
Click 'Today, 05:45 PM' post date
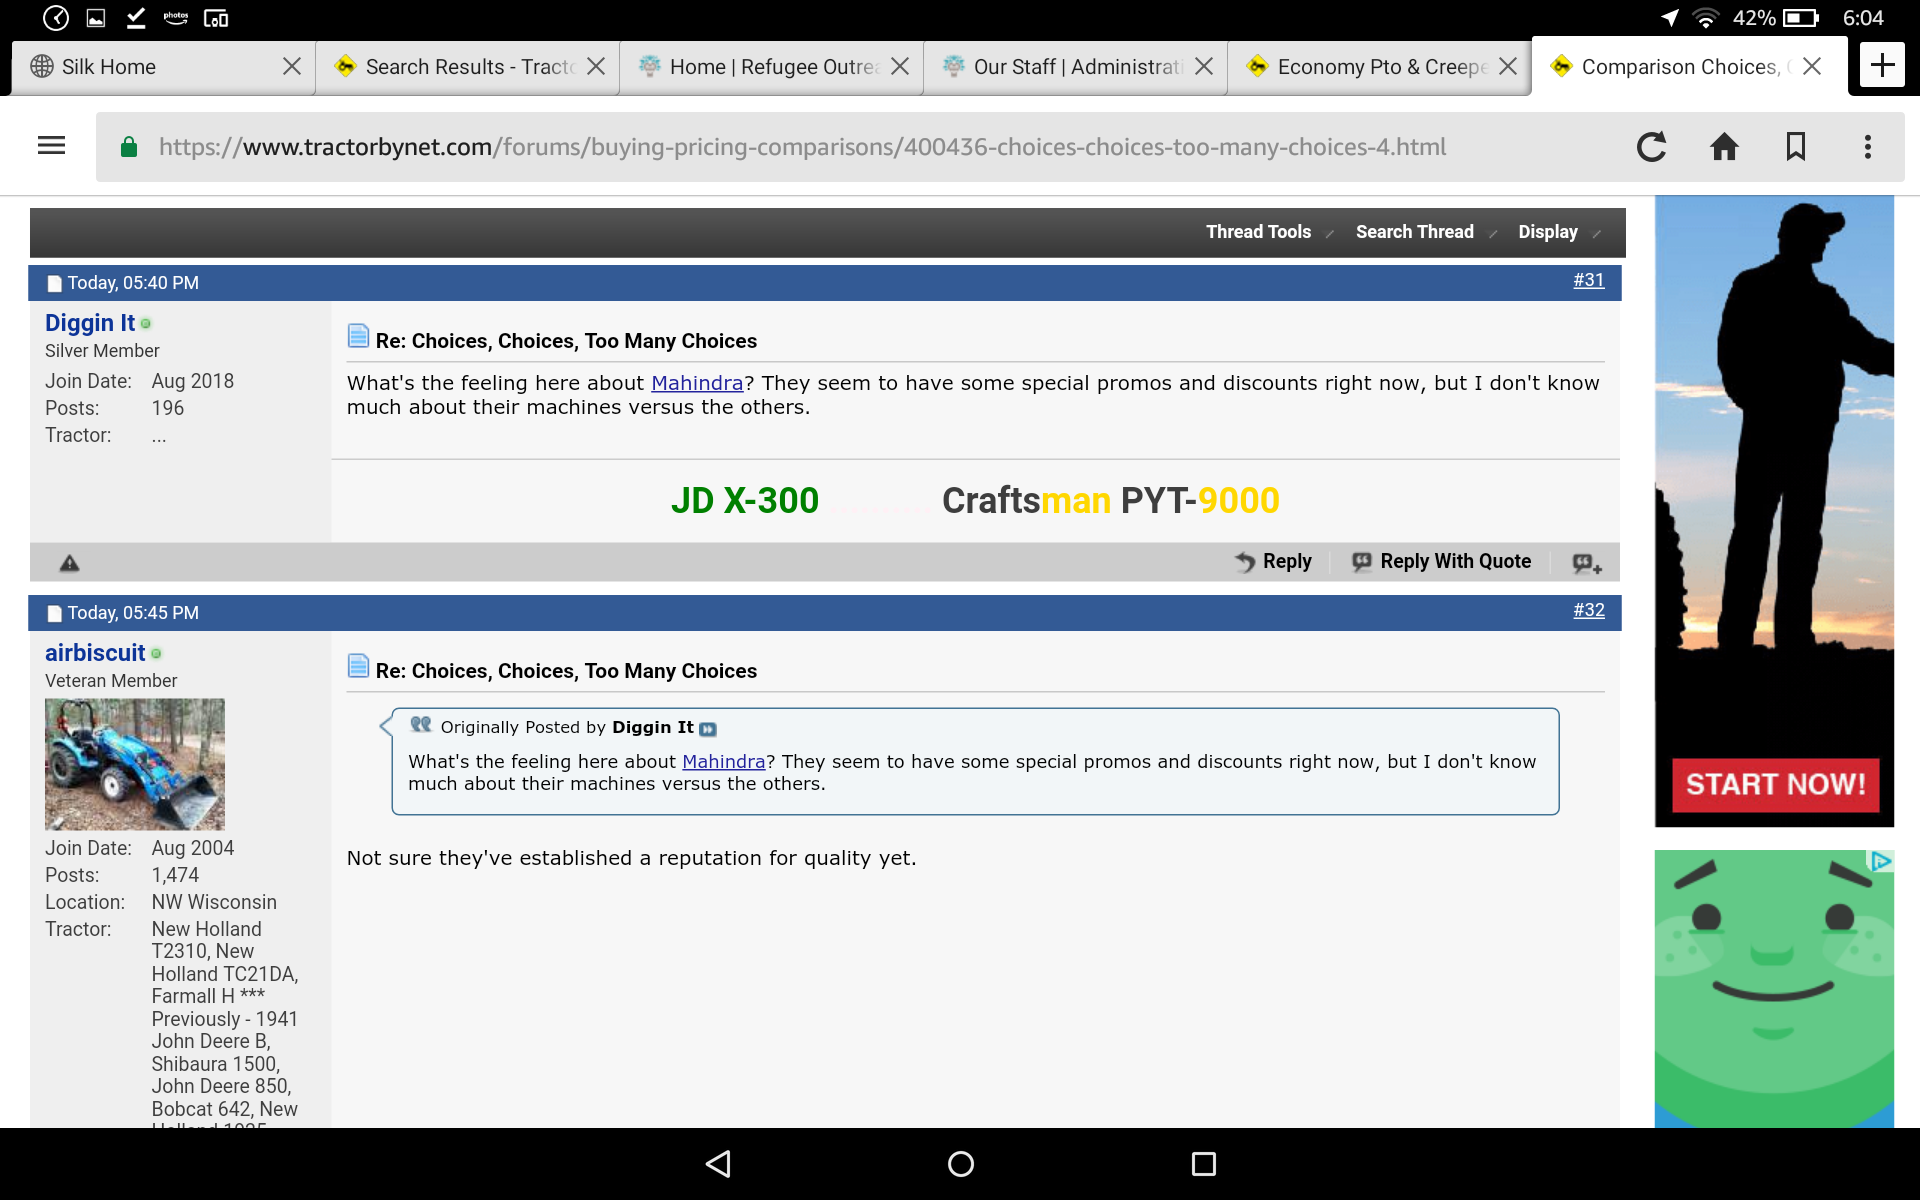133,613
